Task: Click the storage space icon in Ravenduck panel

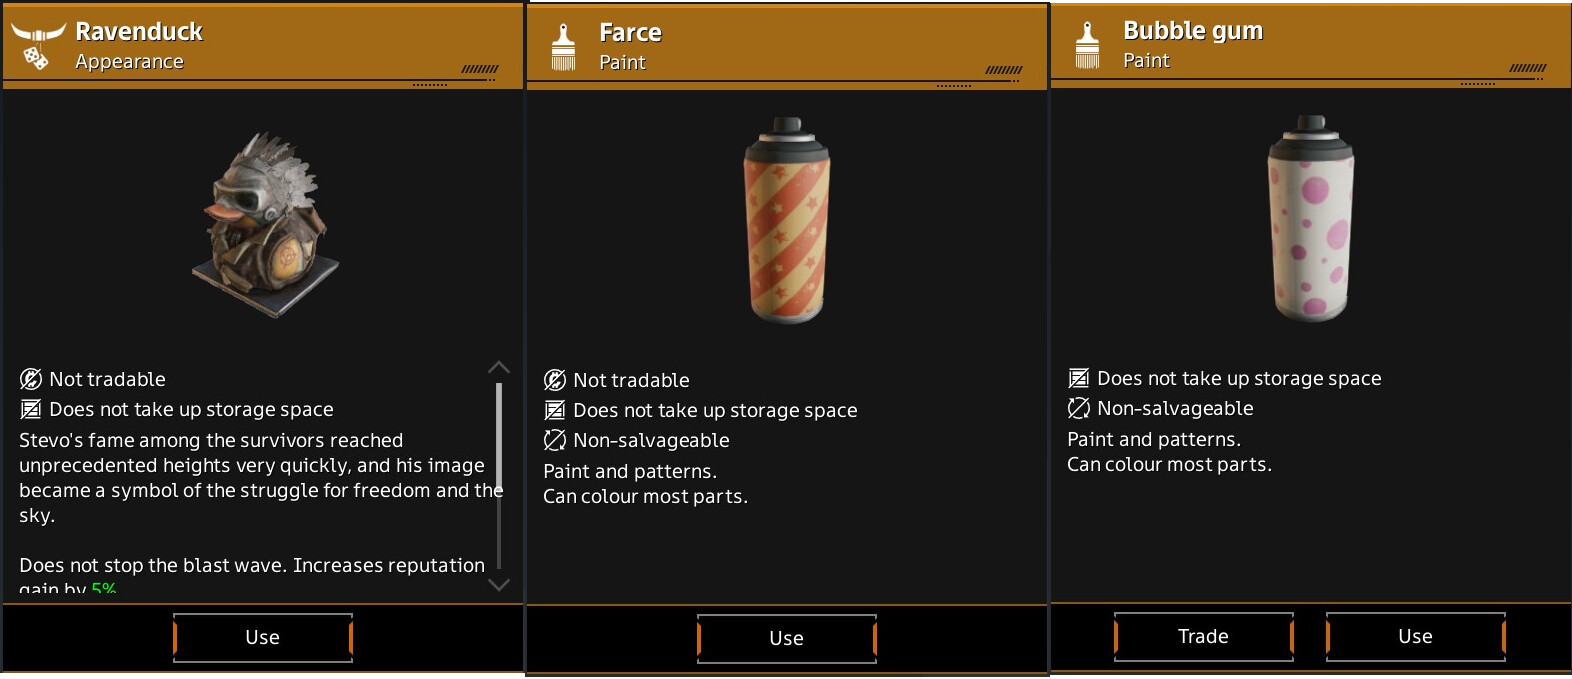Action: (x=31, y=409)
